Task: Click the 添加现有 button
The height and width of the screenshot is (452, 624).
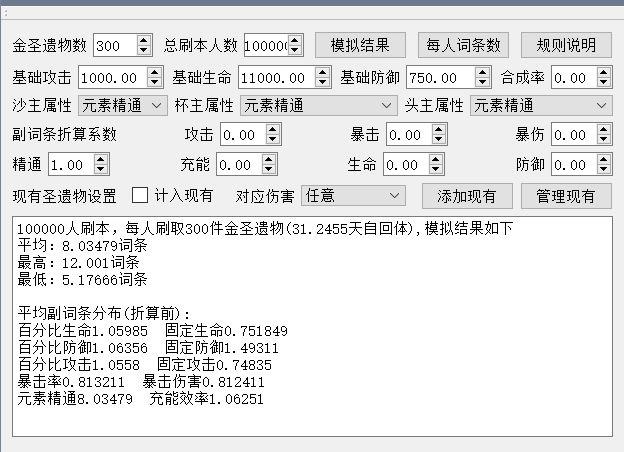Action: (x=467, y=196)
